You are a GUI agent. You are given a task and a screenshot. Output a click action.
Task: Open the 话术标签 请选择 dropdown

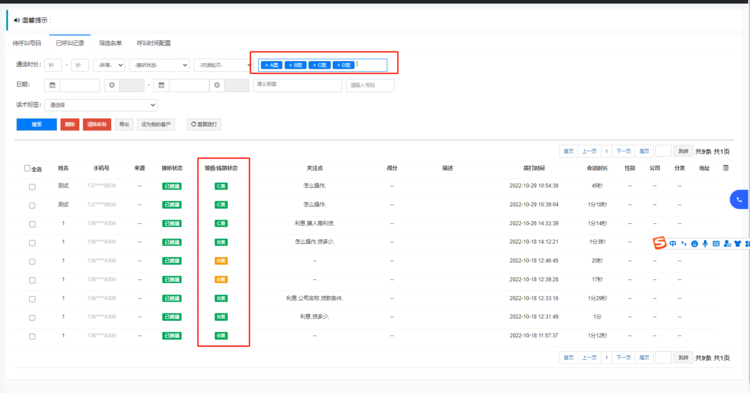click(100, 105)
